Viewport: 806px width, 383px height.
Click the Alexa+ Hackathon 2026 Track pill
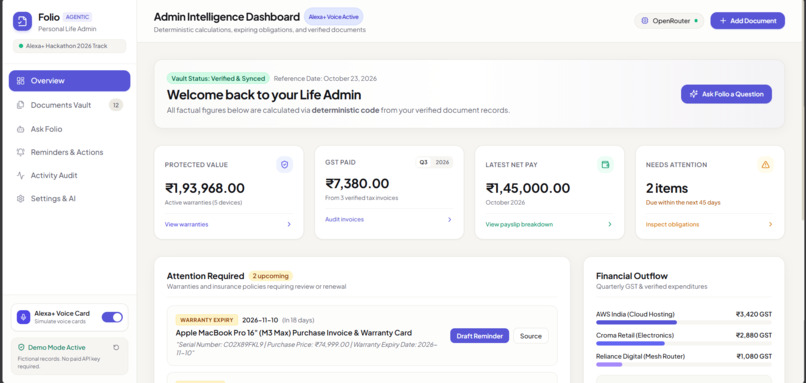(69, 46)
